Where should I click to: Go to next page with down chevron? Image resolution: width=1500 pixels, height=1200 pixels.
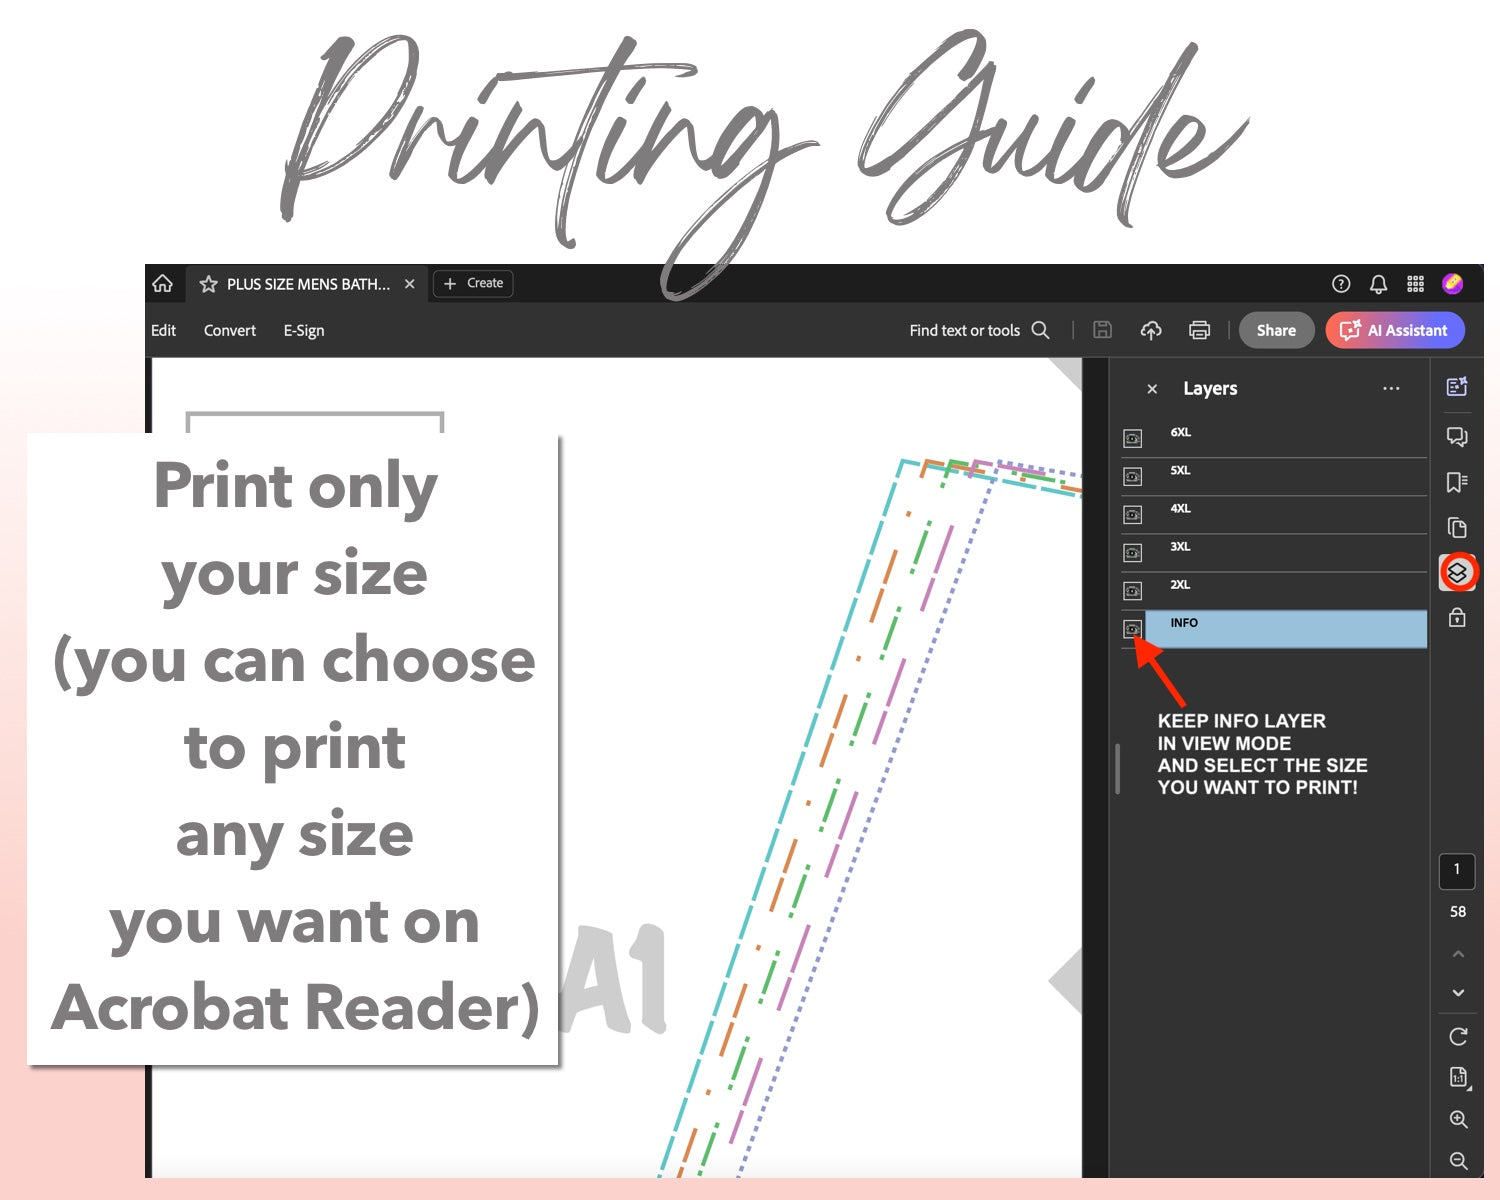pos(1458,993)
